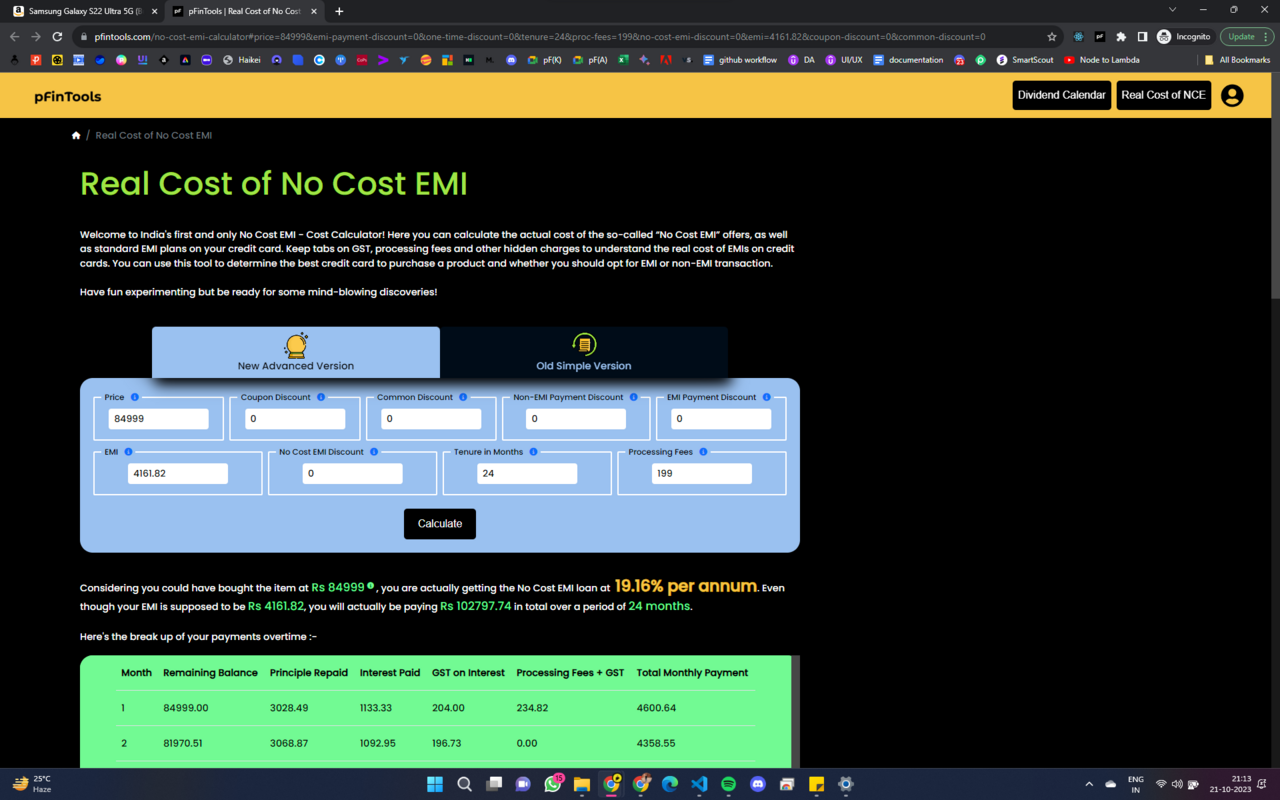Click the Tenure in Months info icon
The width and height of the screenshot is (1280, 800).
point(533,452)
